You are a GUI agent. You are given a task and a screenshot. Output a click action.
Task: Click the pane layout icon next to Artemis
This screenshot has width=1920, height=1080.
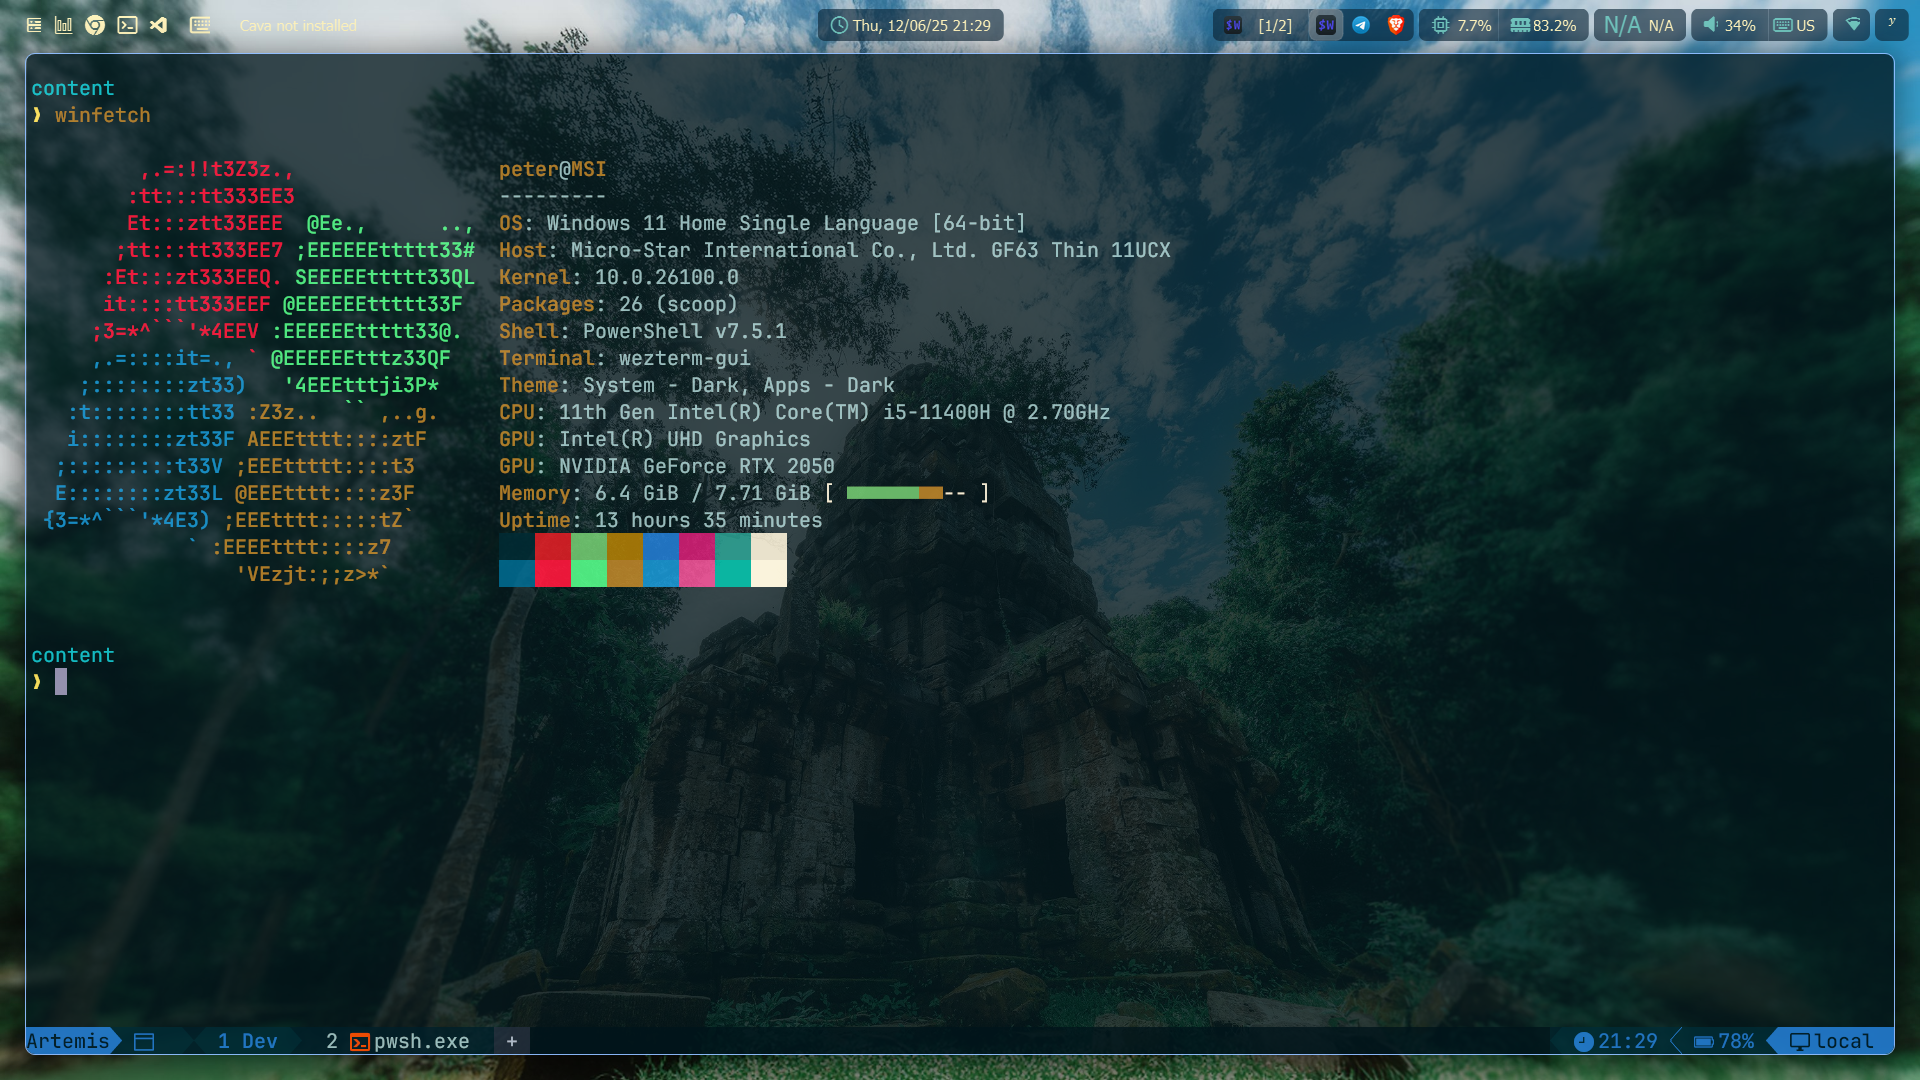144,1042
